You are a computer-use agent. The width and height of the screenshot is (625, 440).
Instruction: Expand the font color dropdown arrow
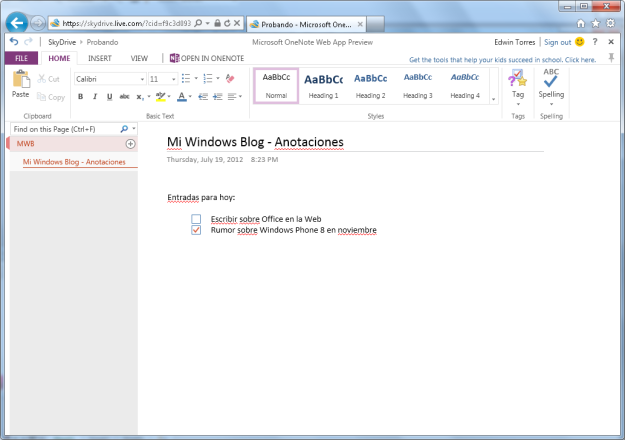(x=190, y=96)
